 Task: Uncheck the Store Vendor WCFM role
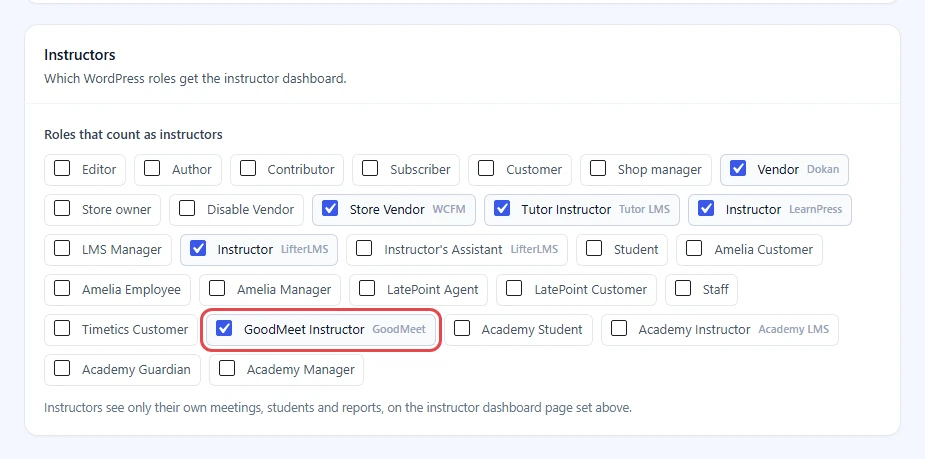[330, 209]
